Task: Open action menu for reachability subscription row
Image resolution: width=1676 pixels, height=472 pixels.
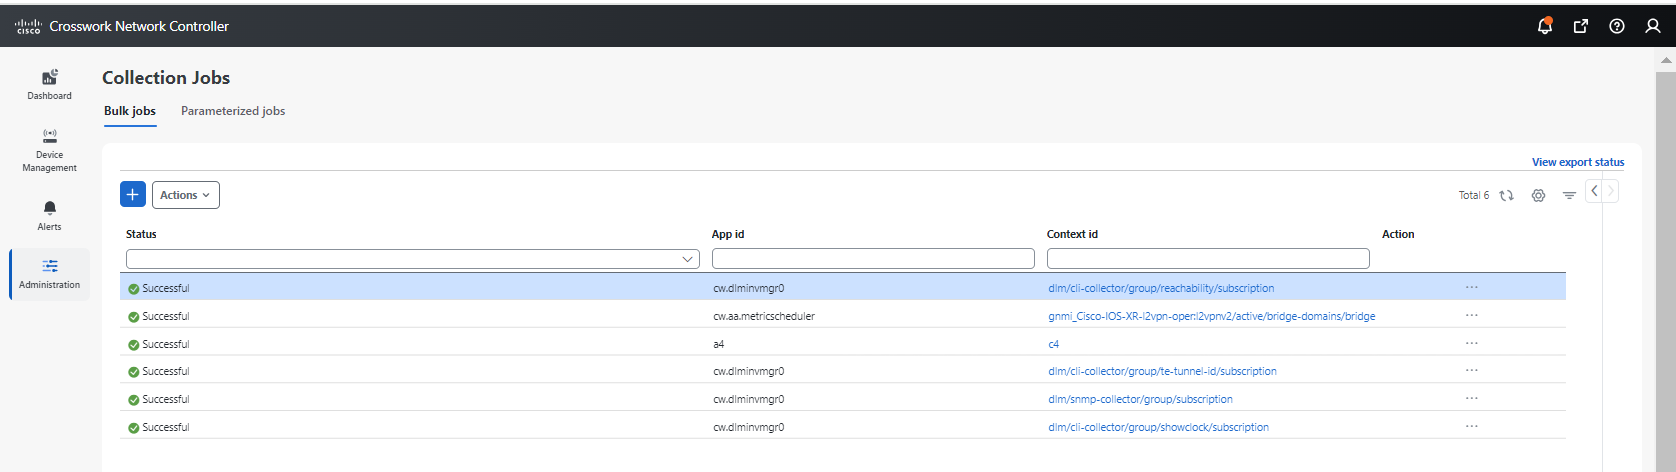Action: (1472, 287)
